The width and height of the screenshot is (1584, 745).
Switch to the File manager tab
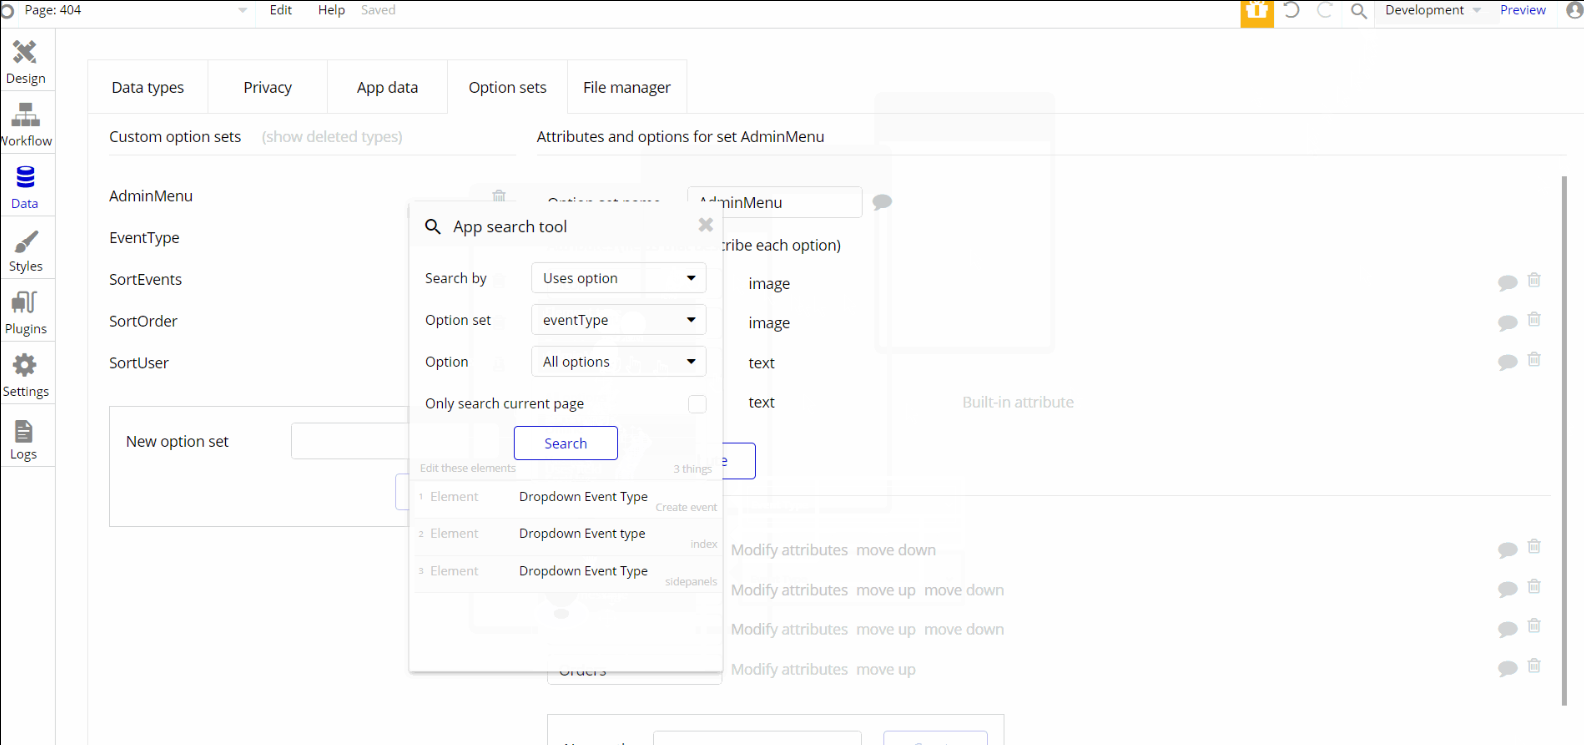pos(627,88)
